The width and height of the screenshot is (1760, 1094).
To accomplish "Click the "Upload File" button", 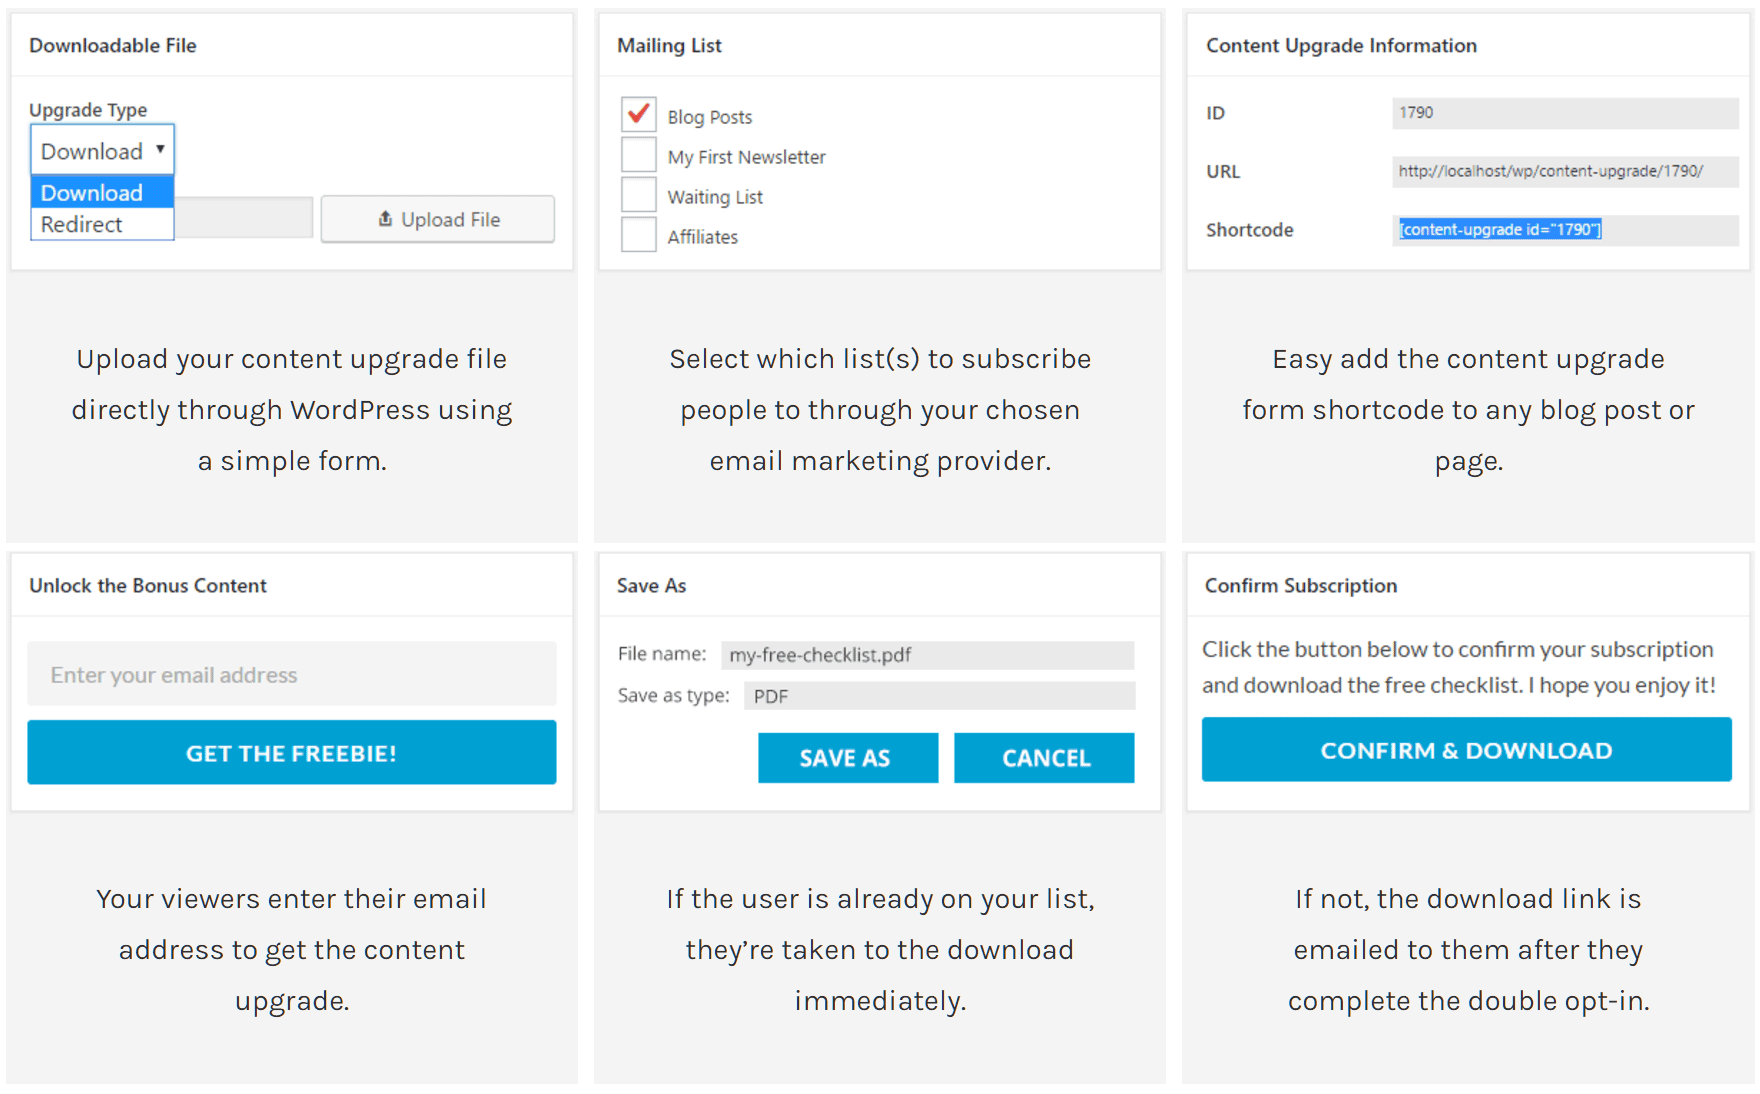I will [x=437, y=219].
